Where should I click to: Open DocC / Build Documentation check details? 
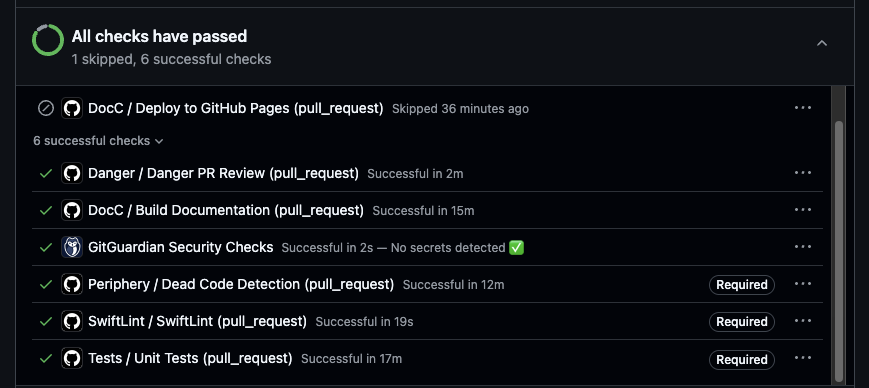[x=226, y=210]
